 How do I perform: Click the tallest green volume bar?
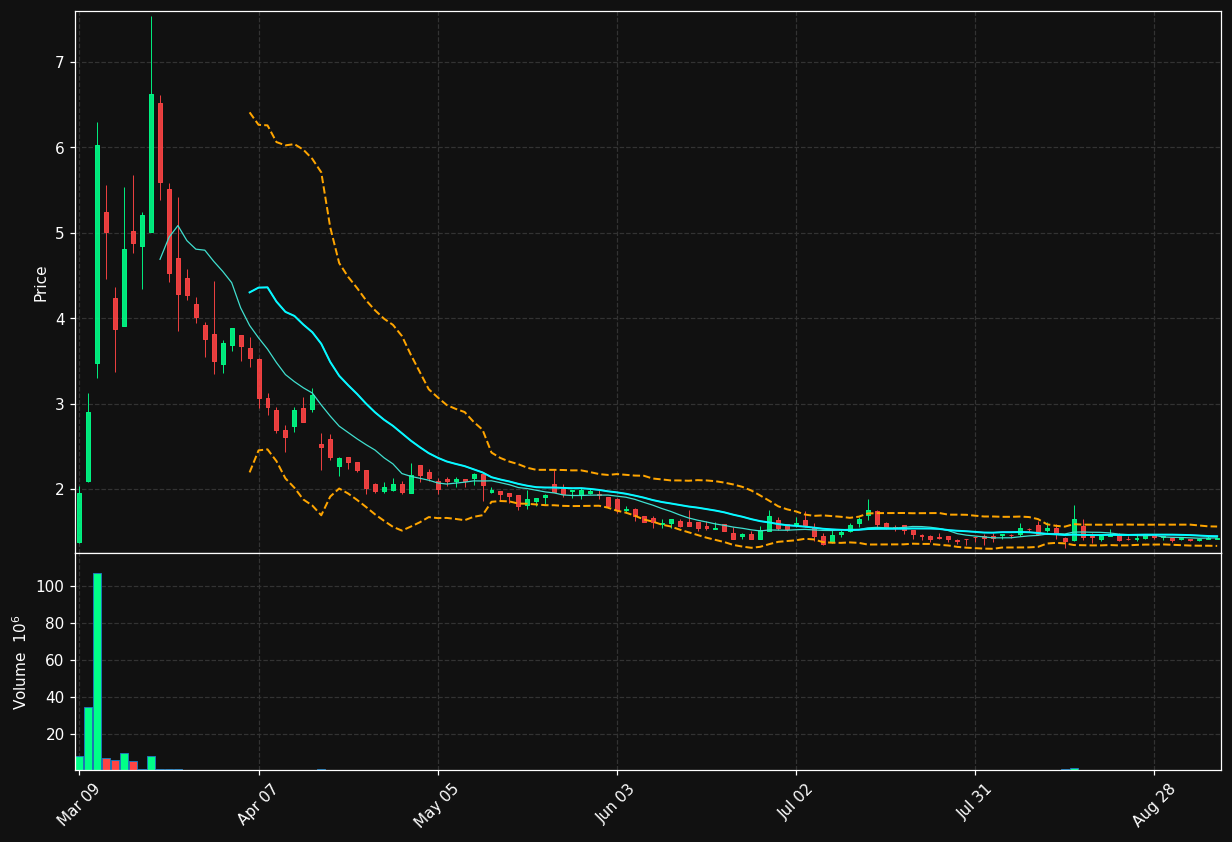coord(97,672)
